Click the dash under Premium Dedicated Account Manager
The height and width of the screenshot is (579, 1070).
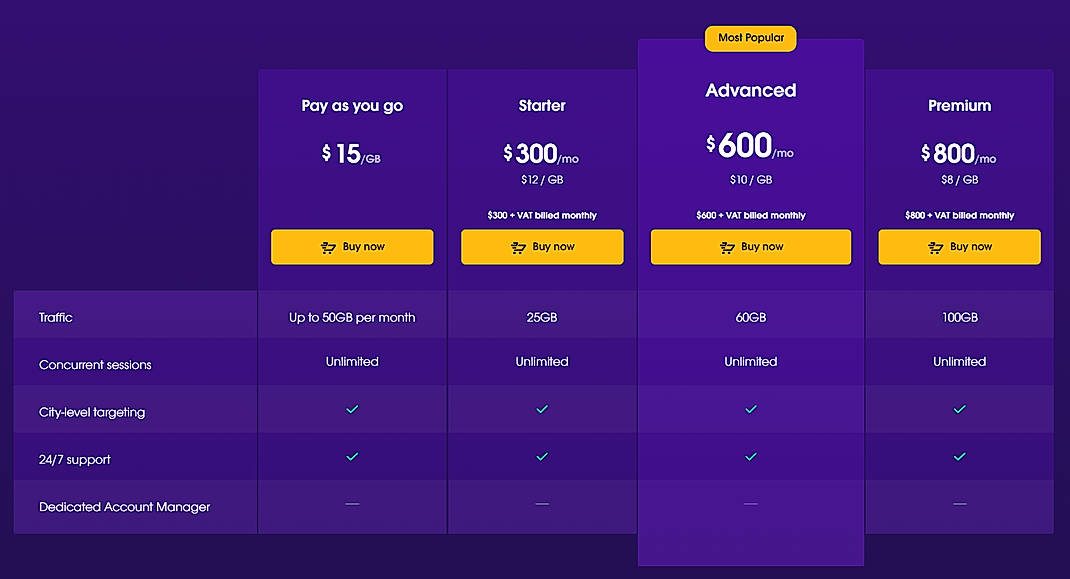pos(959,504)
